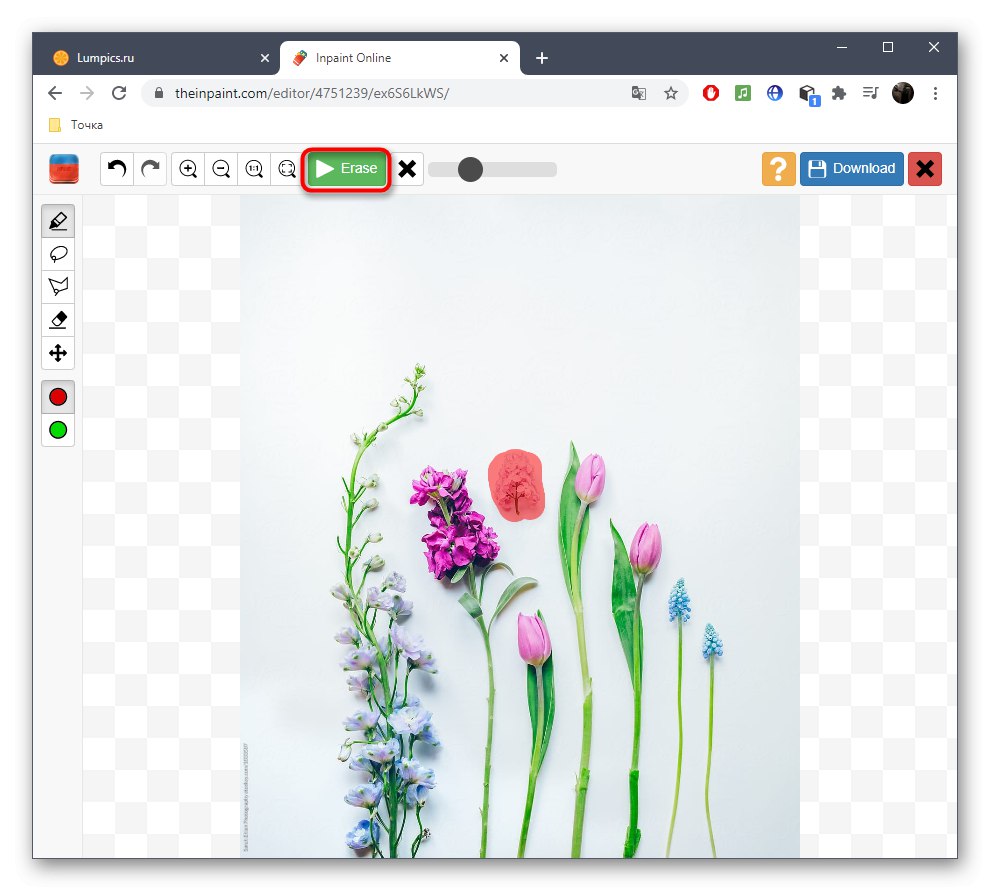Screen dimensions: 990x891
Task: Select the marker drawing tool
Action: pos(57,220)
